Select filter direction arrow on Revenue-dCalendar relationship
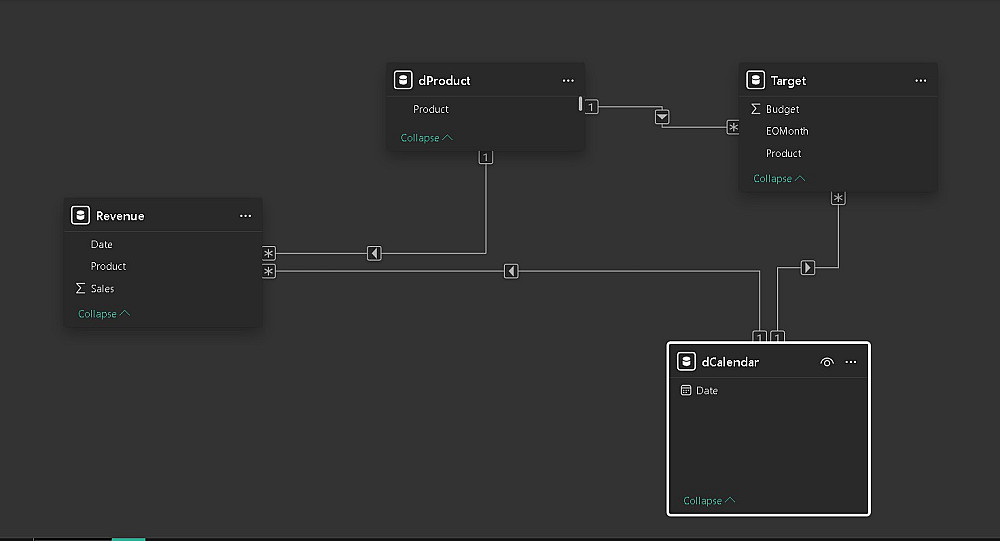 coord(511,271)
